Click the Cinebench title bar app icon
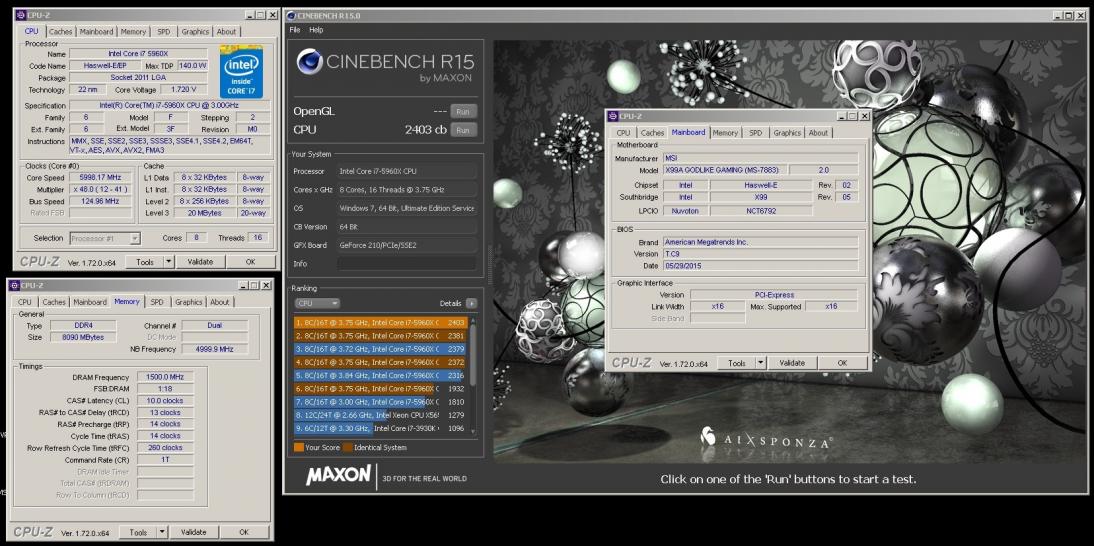Image resolution: width=1094 pixels, height=546 pixels. point(290,15)
